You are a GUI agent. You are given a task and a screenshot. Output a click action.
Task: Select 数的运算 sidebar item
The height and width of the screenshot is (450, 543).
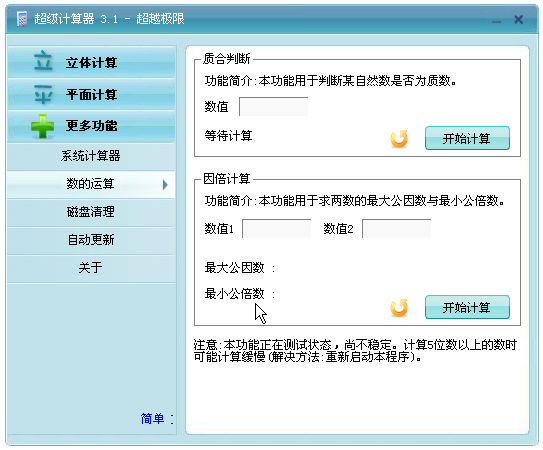tap(91, 184)
